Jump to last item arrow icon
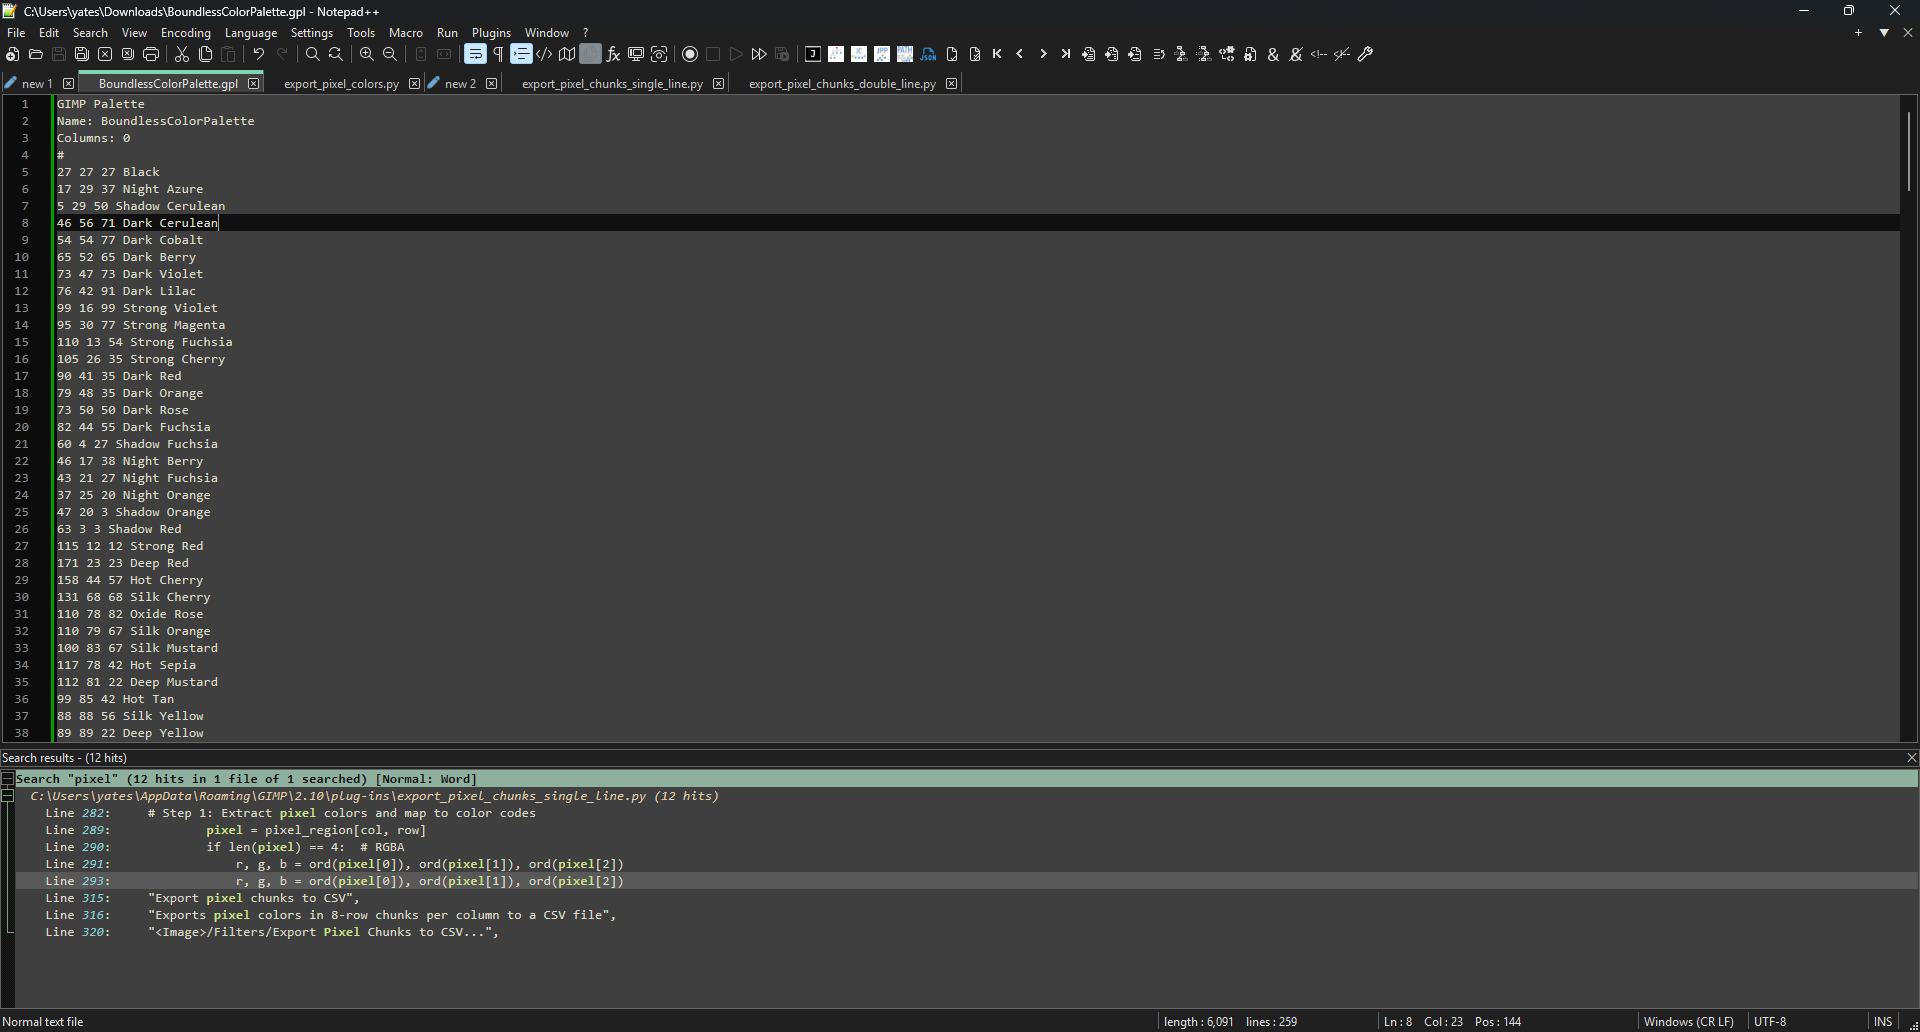 coord(1066,54)
